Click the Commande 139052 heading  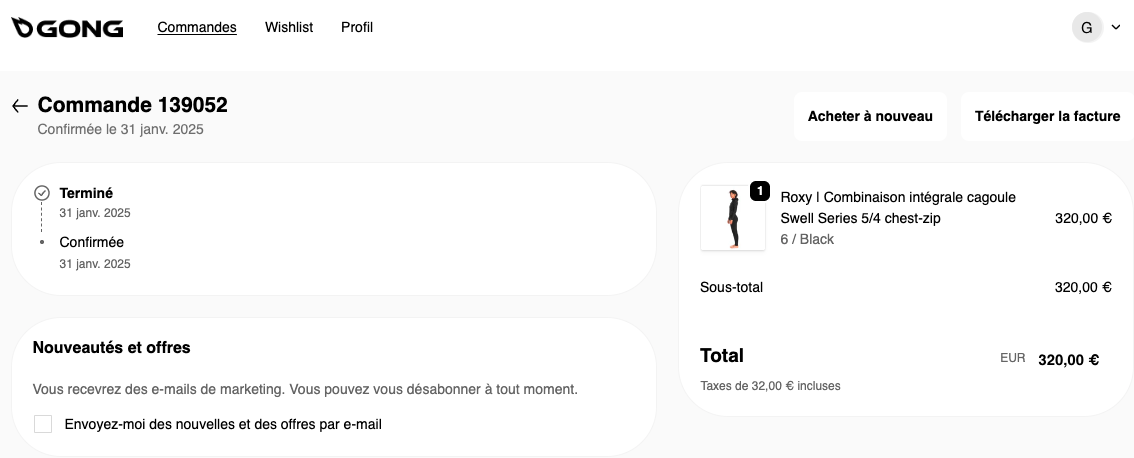pyautogui.click(x=133, y=105)
